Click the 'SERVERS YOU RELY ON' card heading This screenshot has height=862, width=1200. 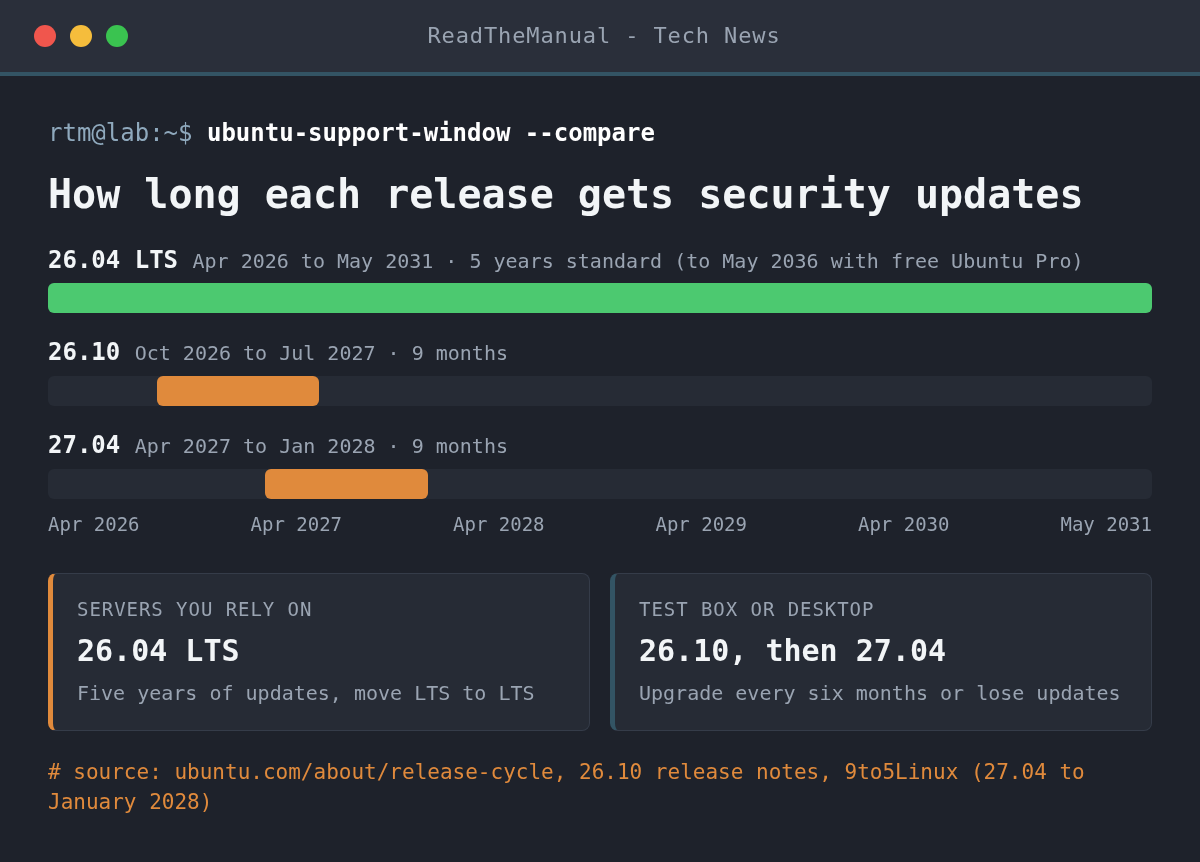point(194,609)
